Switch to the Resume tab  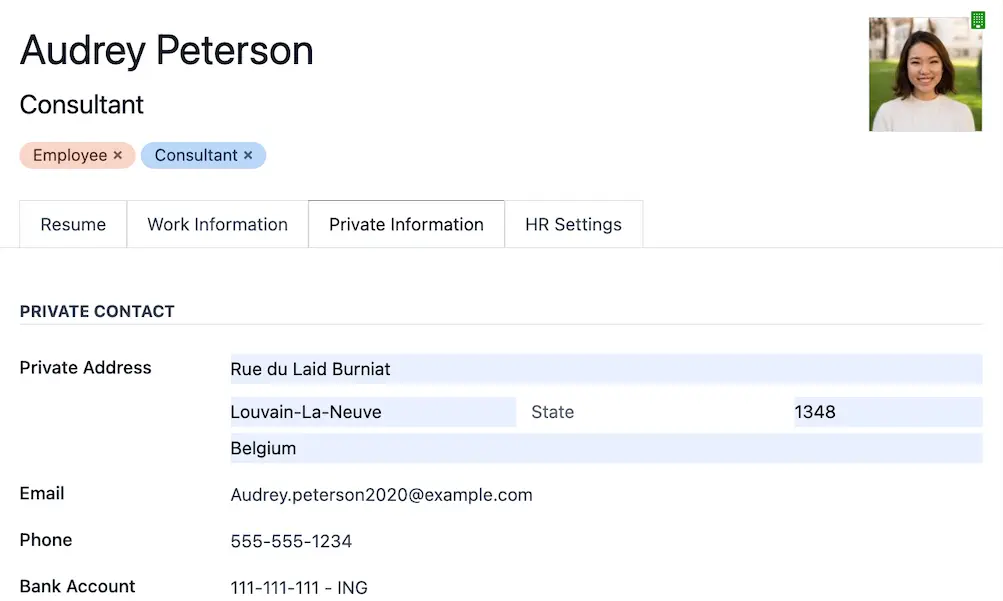(73, 224)
